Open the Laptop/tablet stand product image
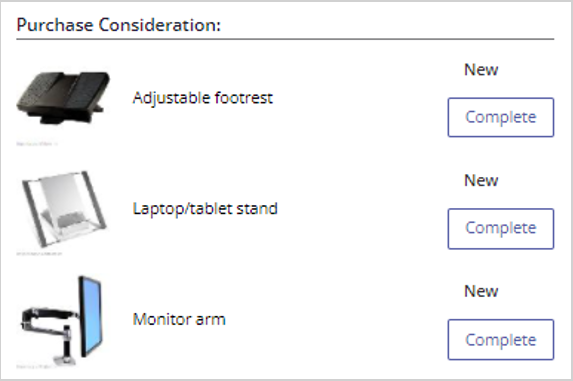 pos(64,208)
